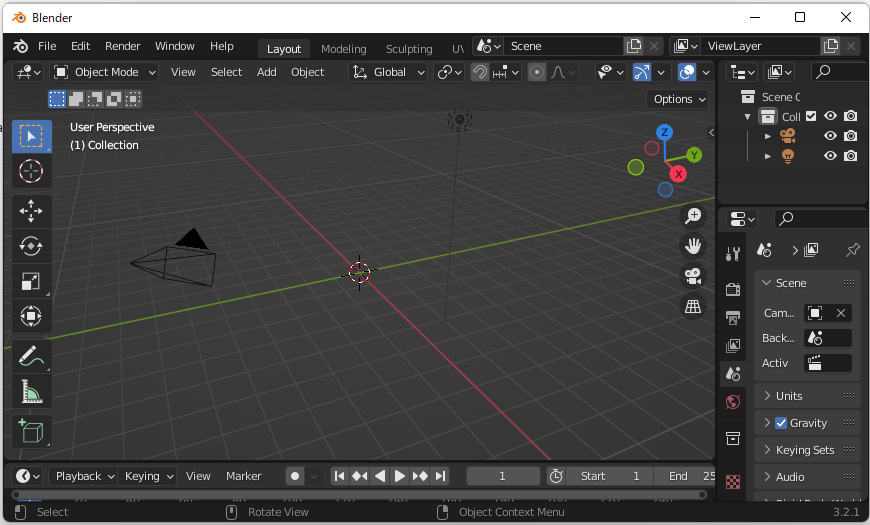870x525 pixels.
Task: Play animation in reverse
Action: click(380, 476)
